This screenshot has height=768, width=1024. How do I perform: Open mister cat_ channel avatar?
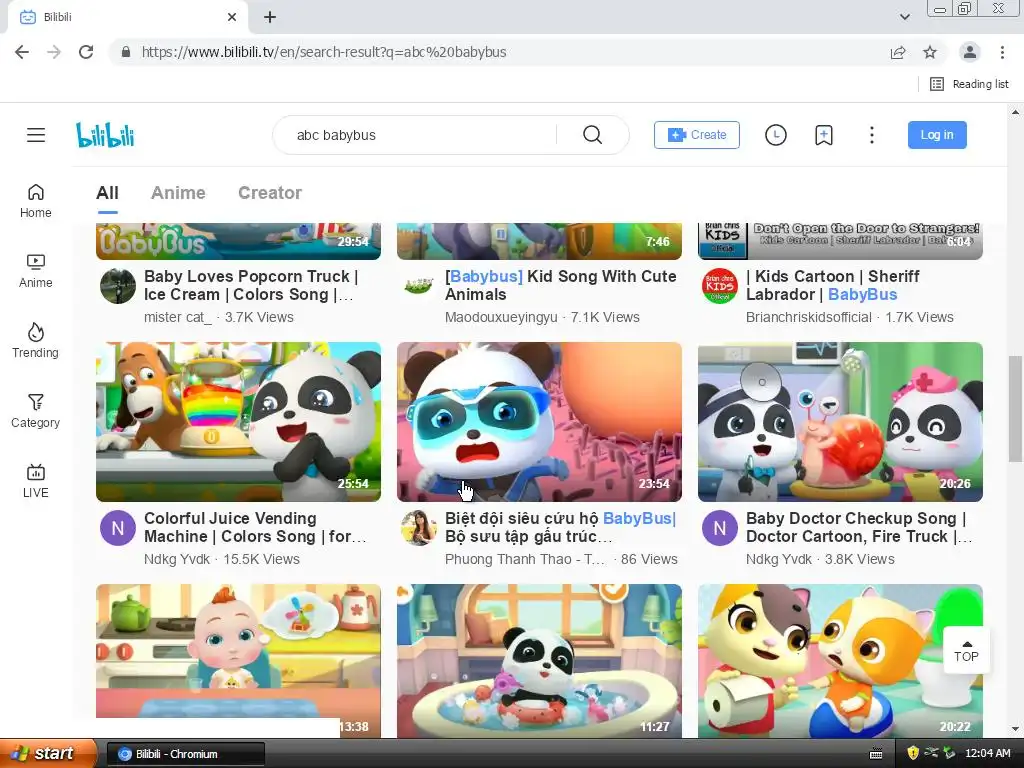click(x=118, y=286)
